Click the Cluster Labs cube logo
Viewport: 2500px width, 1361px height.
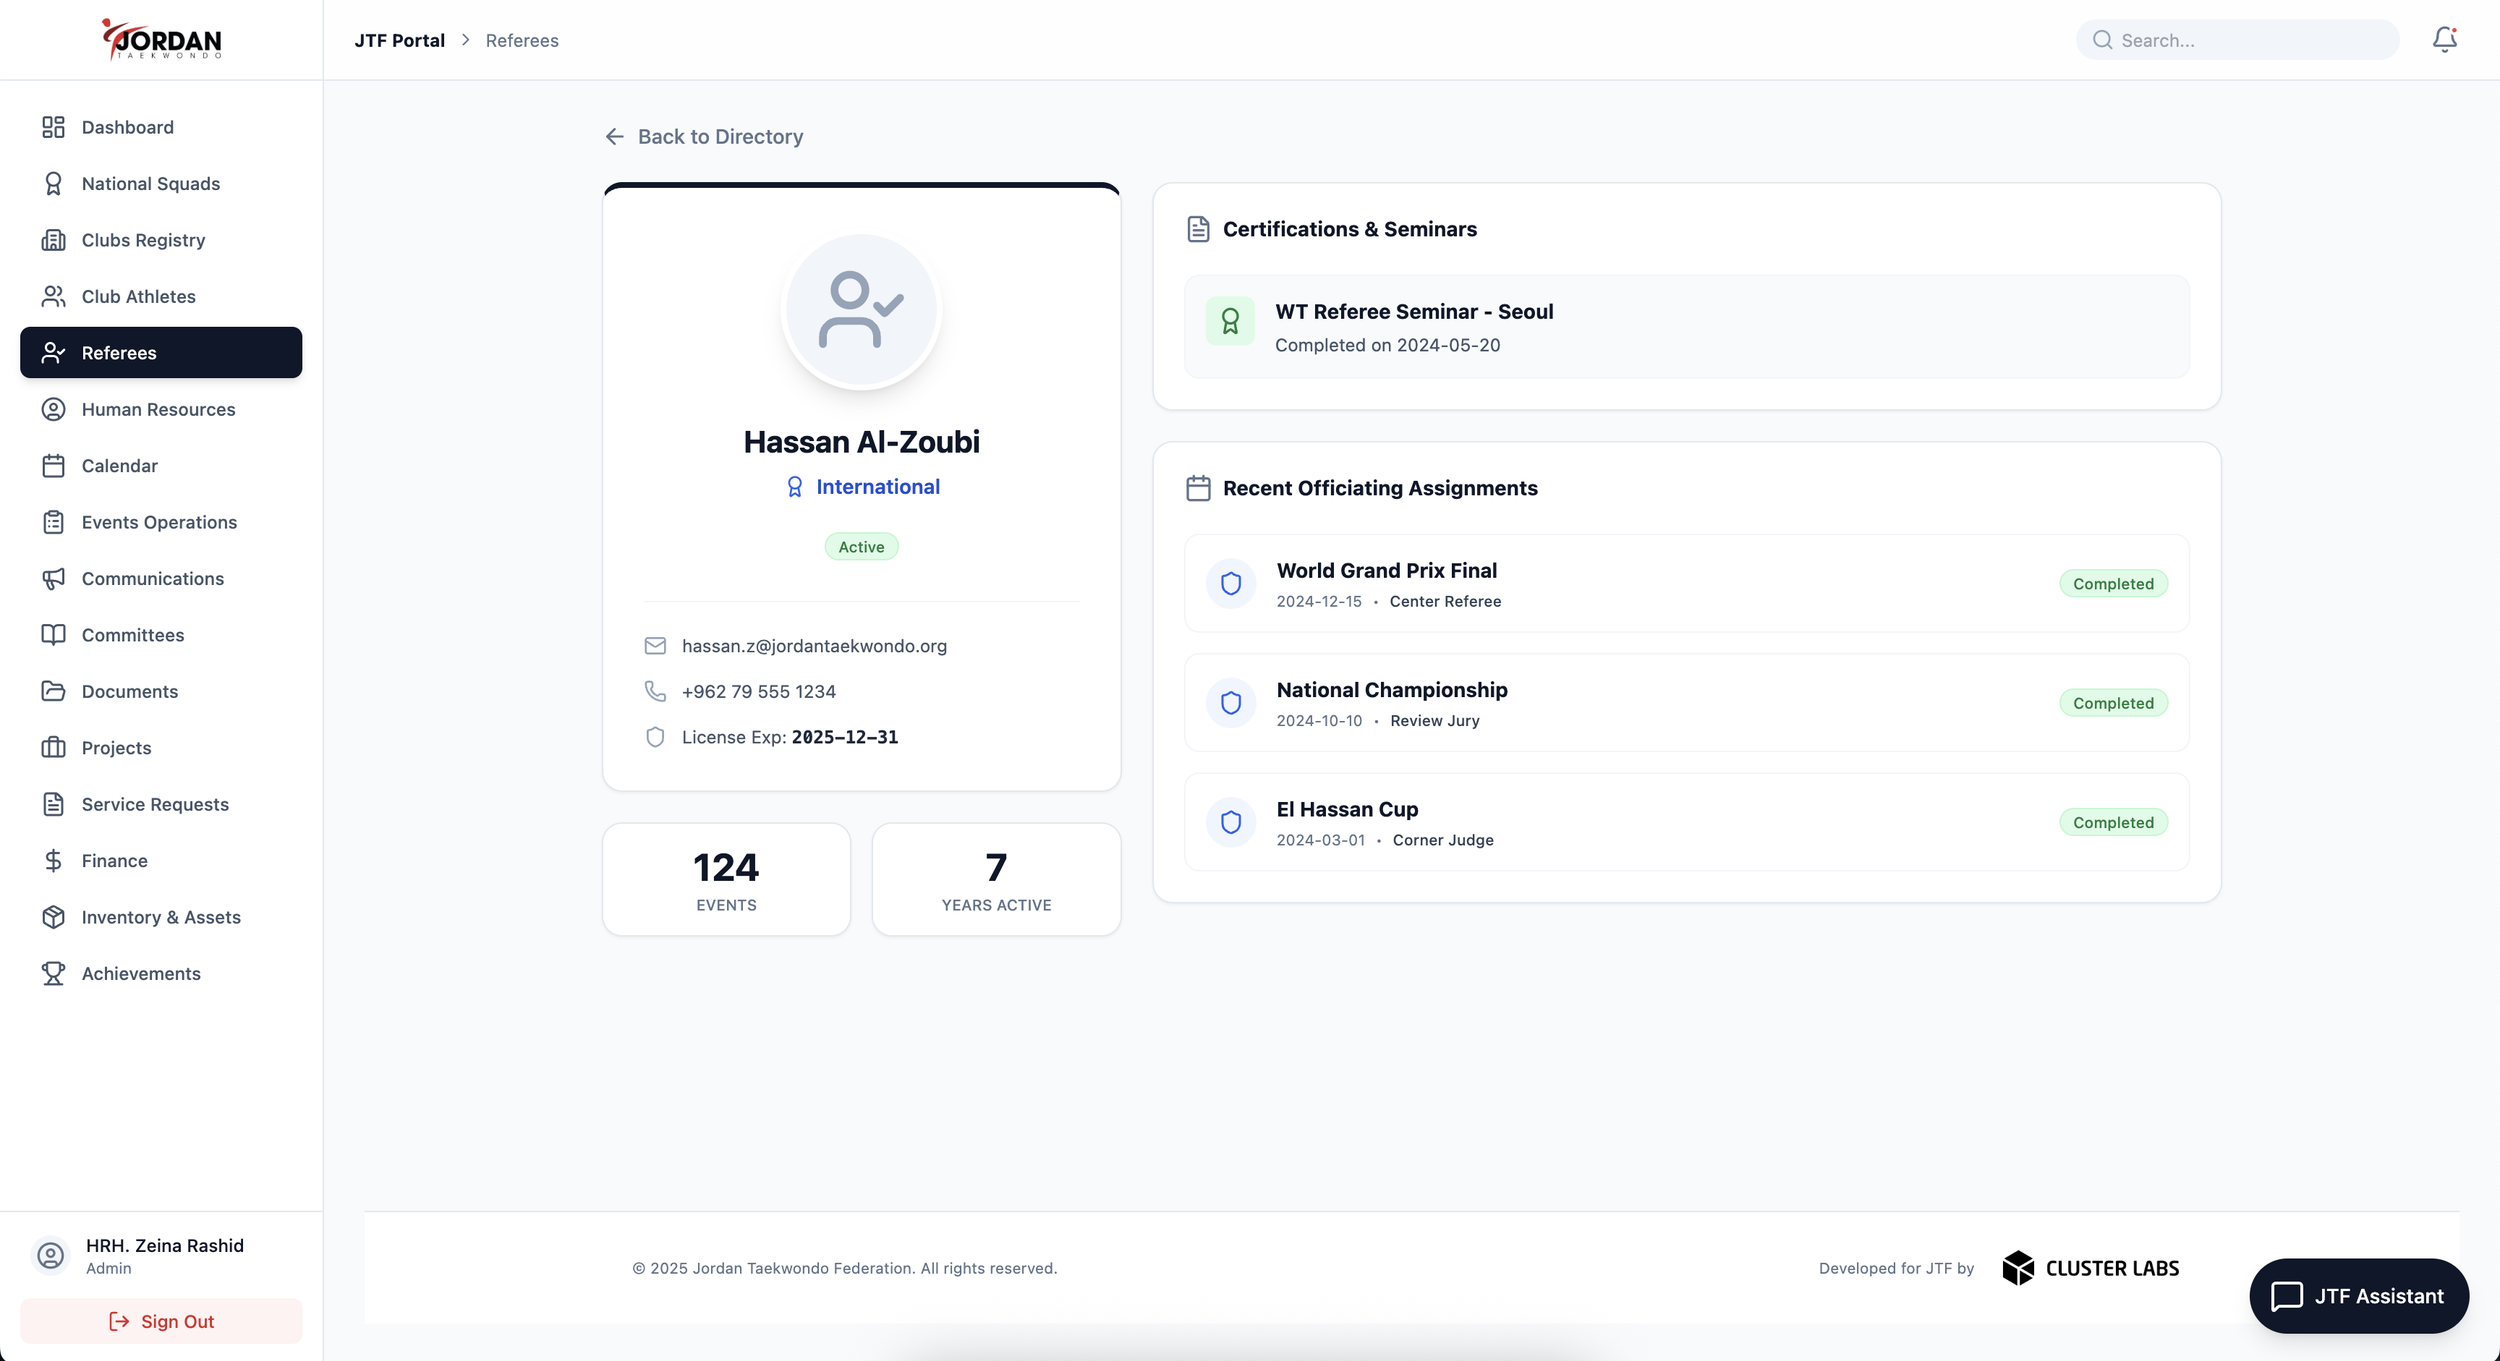(2018, 1268)
